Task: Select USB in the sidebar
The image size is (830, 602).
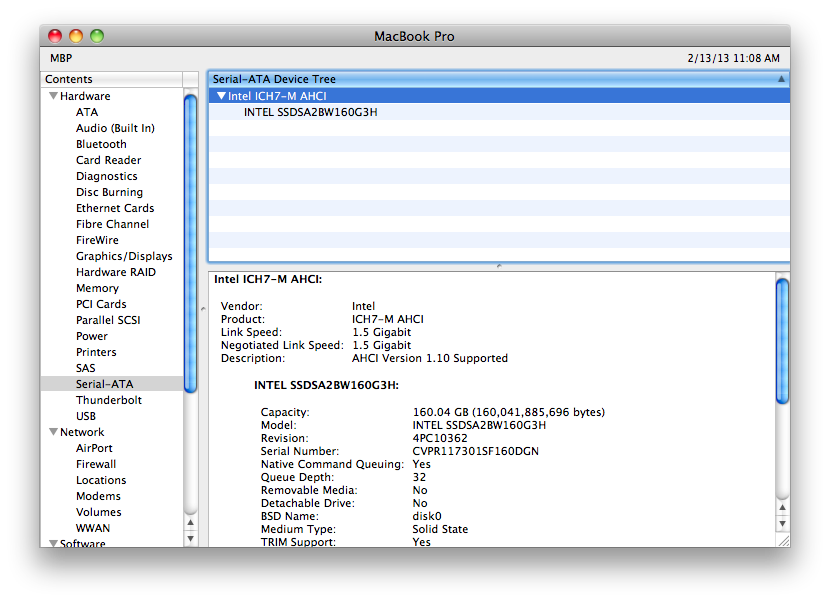Action: pyautogui.click(x=86, y=416)
